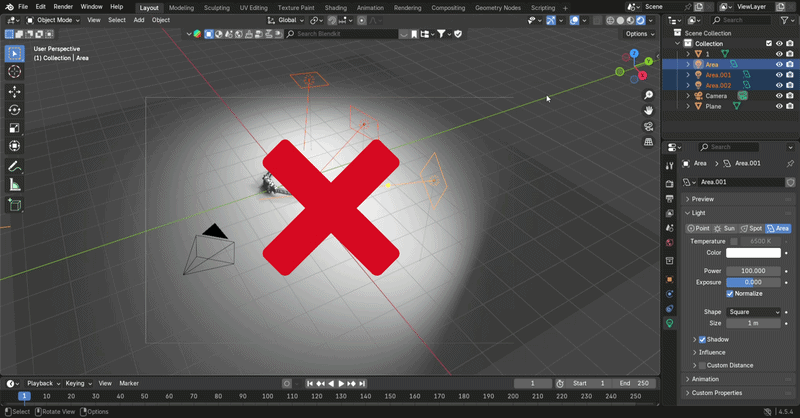The image size is (800, 418).
Task: Select the Rotate tool
Action: point(14,110)
